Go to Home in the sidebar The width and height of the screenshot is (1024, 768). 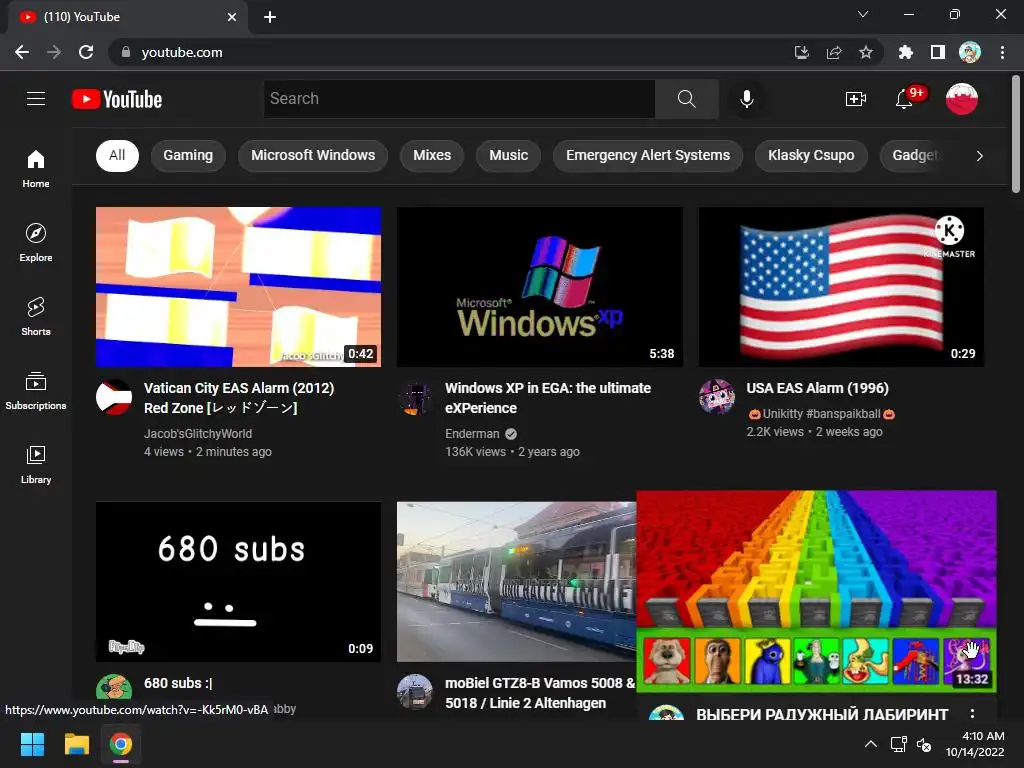click(x=36, y=169)
